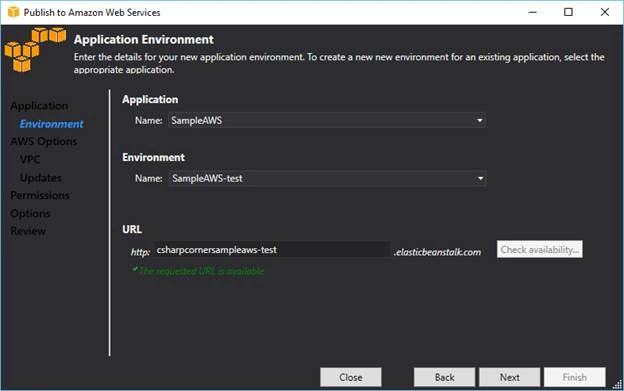Go to the Updates step
This screenshot has height=391, width=624.
point(41,178)
